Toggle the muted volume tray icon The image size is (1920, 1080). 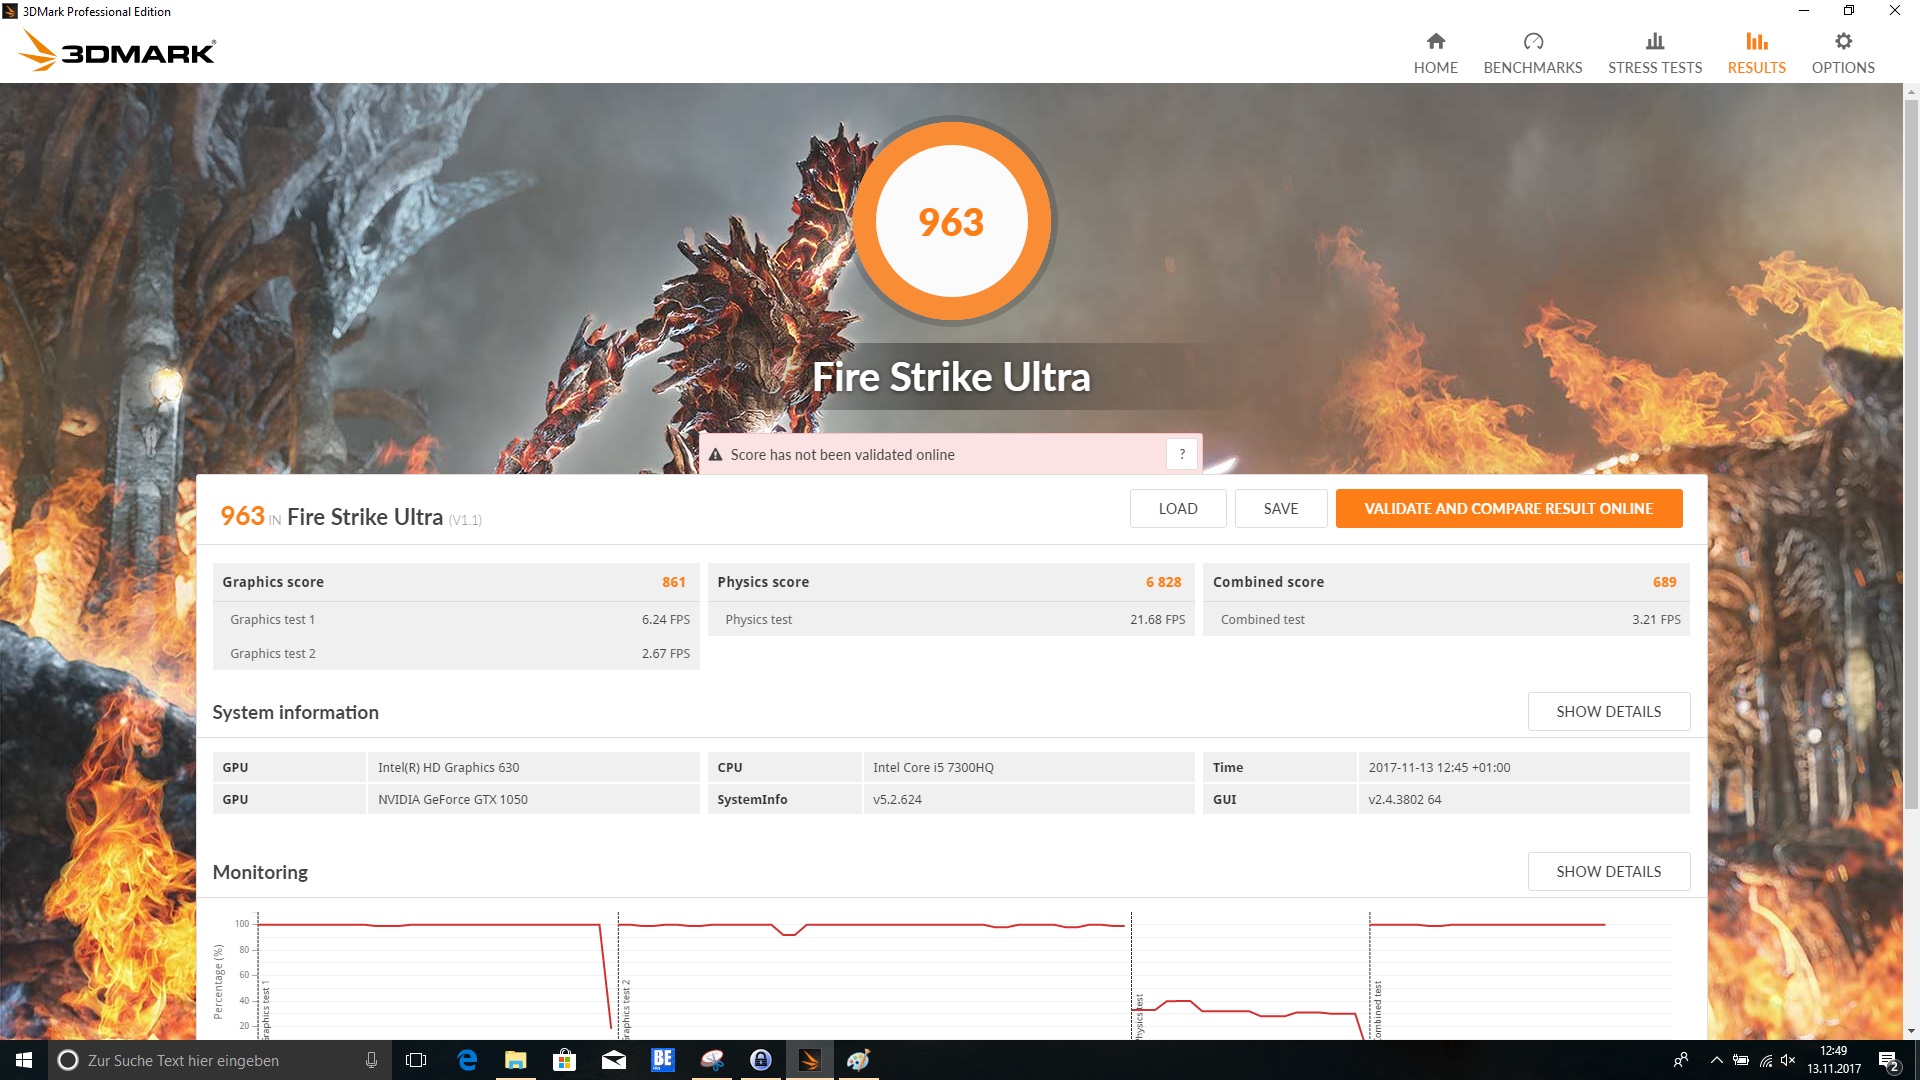click(1788, 1060)
